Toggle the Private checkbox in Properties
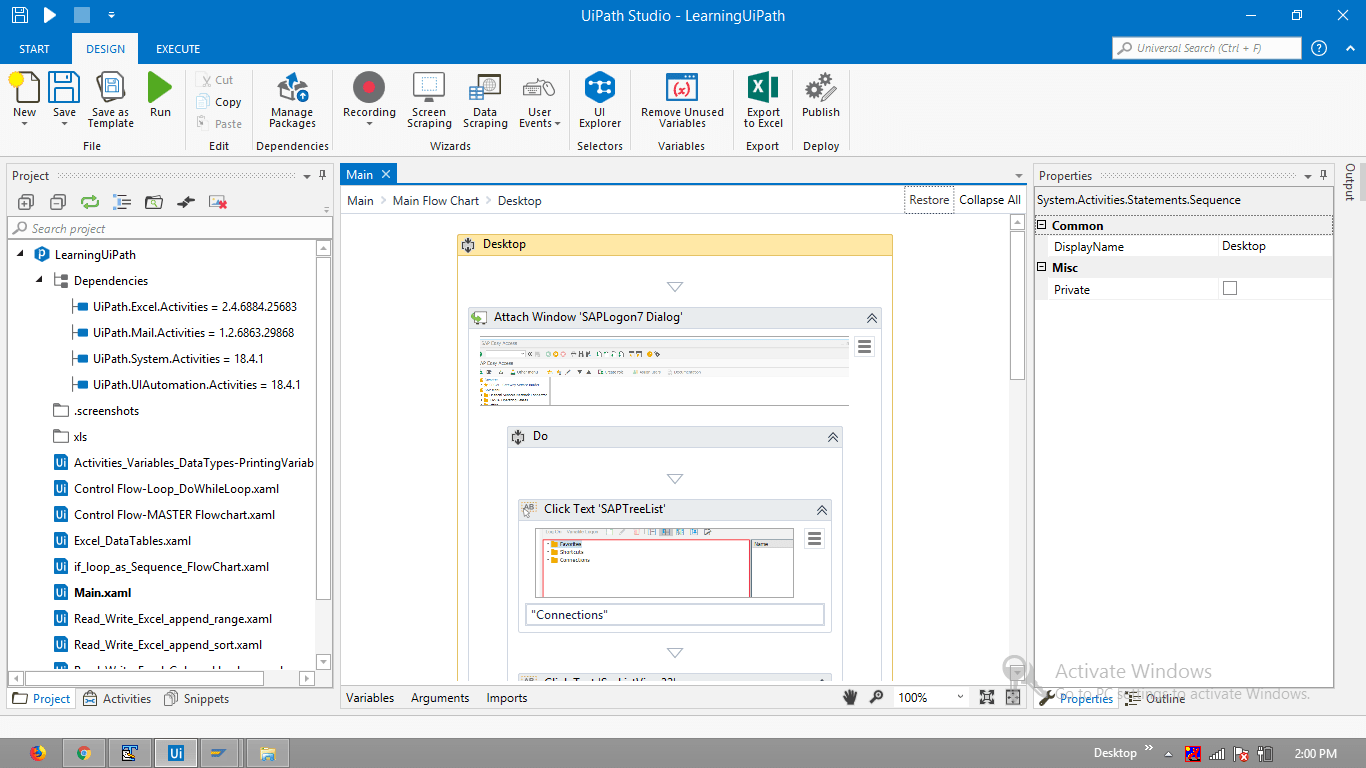Screen dimensions: 1366x768 1230,289
